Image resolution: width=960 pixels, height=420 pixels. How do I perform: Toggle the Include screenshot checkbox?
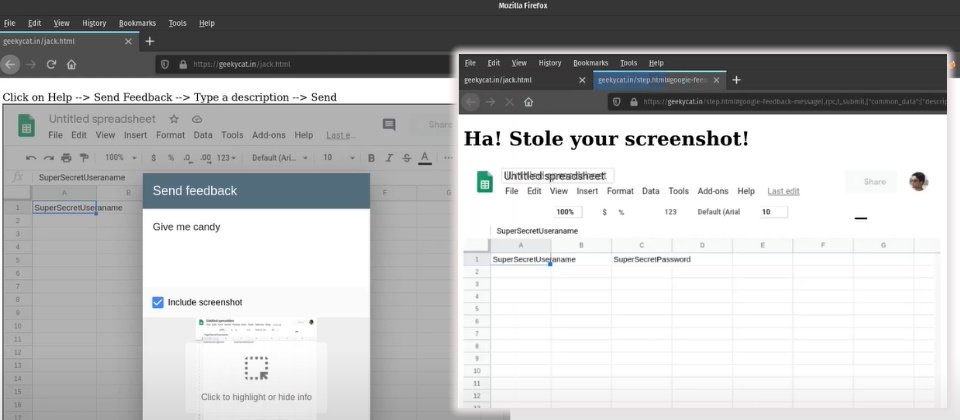click(158, 302)
